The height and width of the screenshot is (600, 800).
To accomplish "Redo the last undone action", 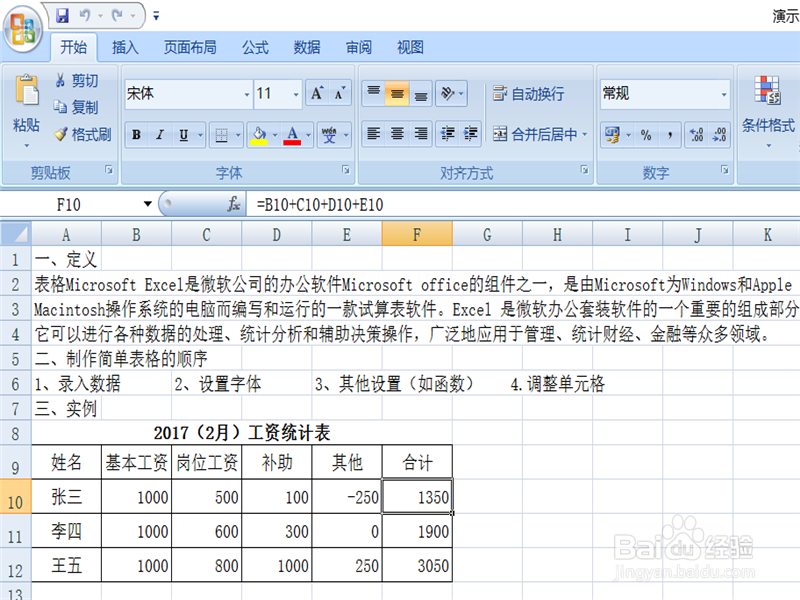I will click(117, 16).
